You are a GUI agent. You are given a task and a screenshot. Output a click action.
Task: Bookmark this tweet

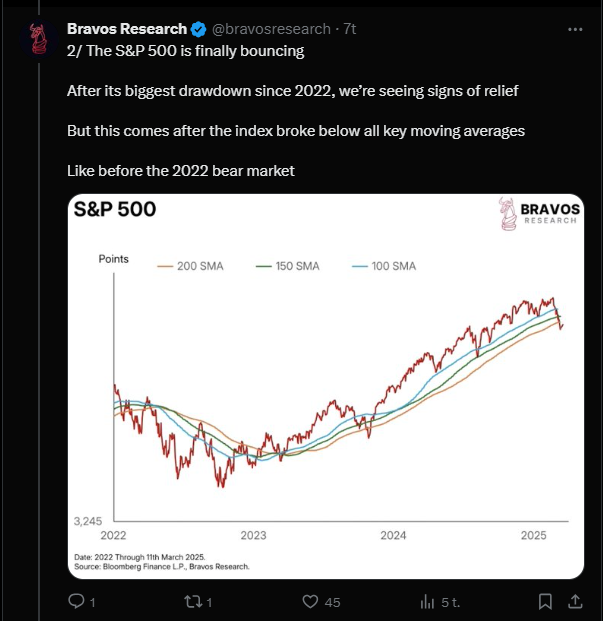tap(545, 602)
